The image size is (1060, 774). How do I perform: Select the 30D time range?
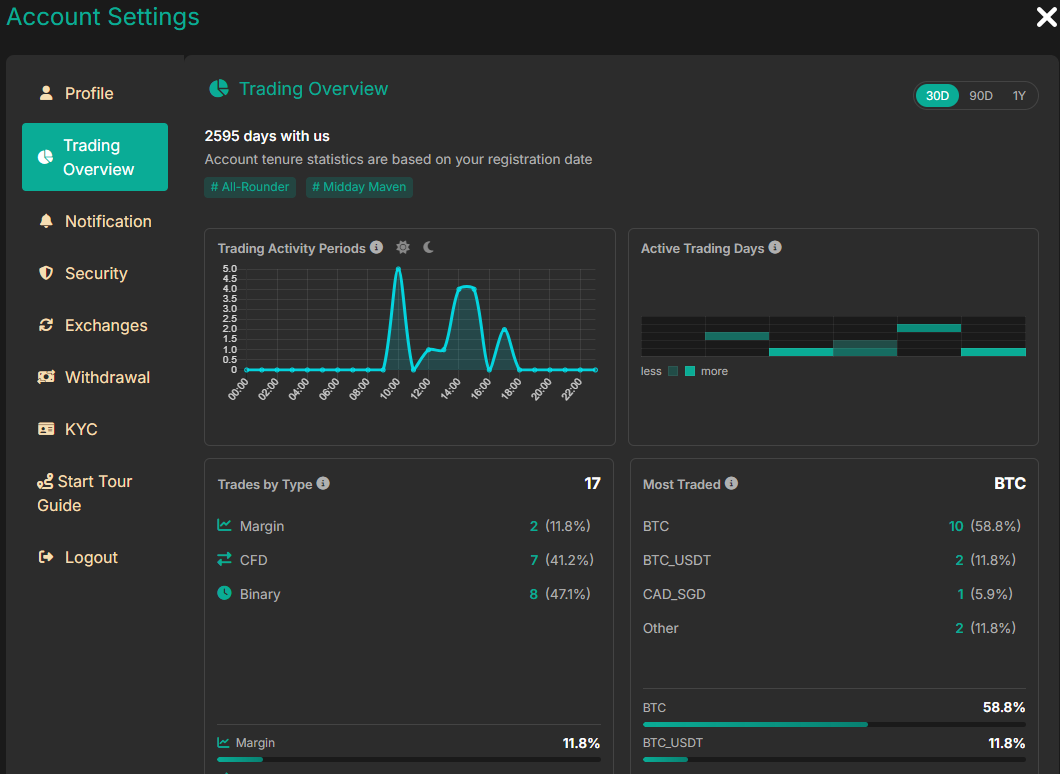pyautogui.click(x=937, y=96)
